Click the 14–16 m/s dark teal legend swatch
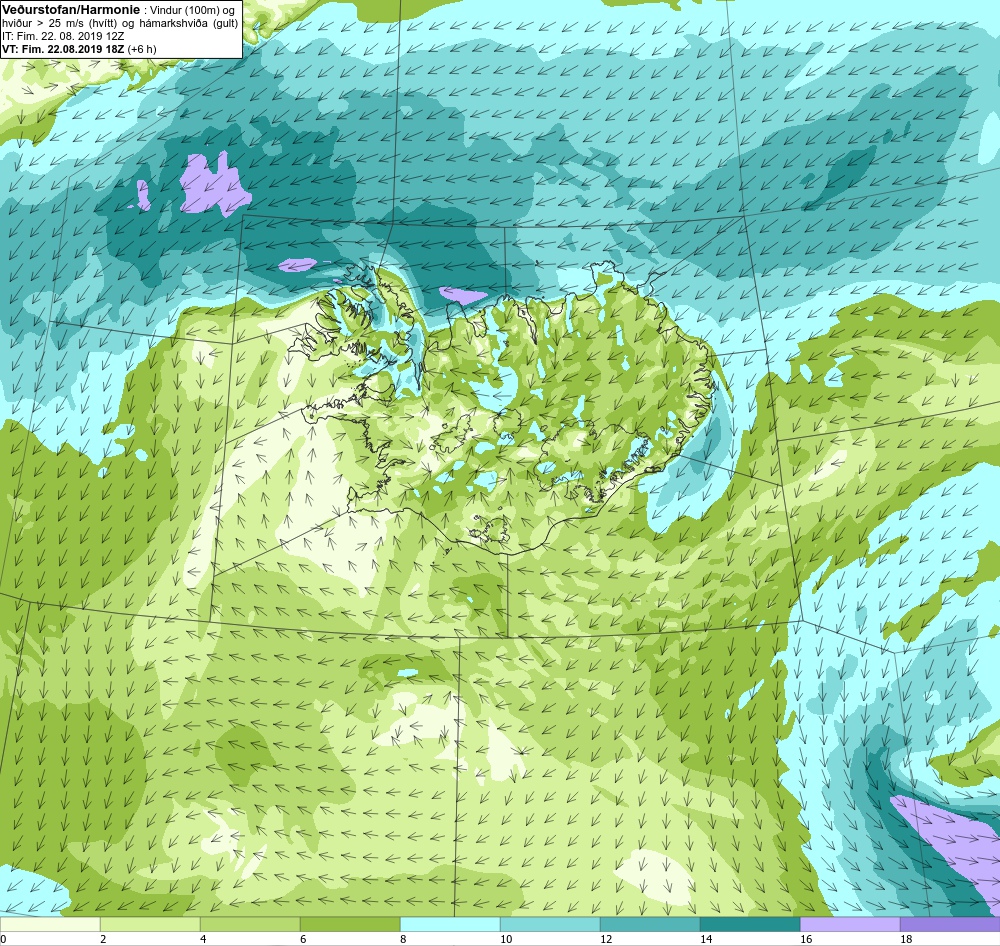The width and height of the screenshot is (1000, 946). pyautogui.click(x=750, y=924)
